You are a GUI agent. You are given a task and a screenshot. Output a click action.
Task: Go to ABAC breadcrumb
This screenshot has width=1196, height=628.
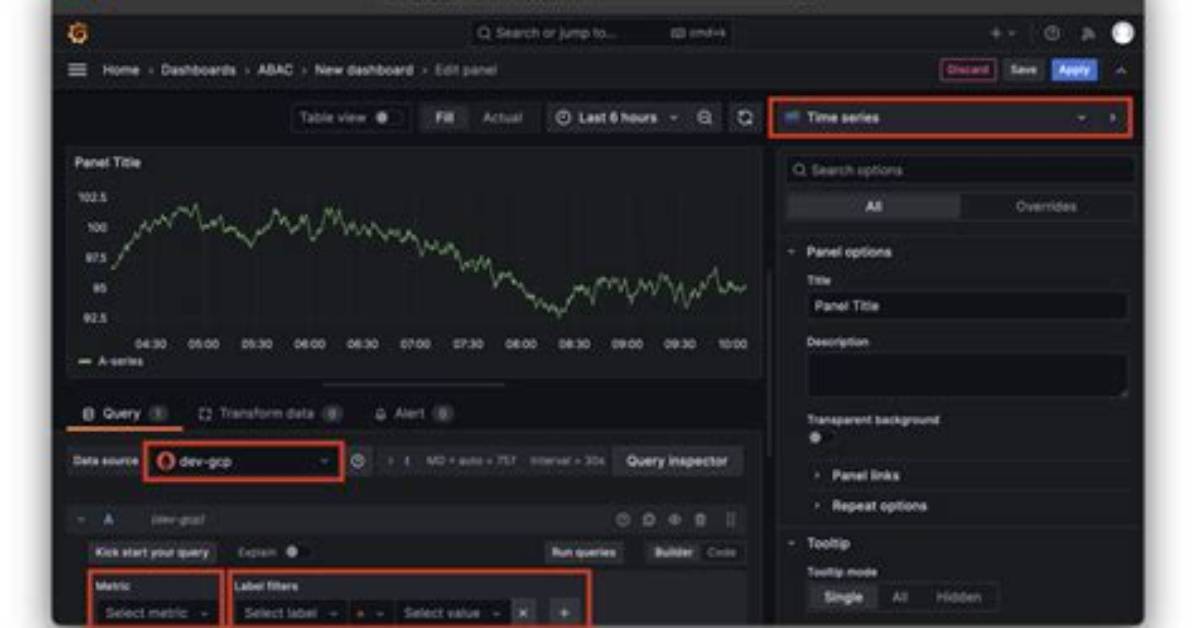point(275,70)
